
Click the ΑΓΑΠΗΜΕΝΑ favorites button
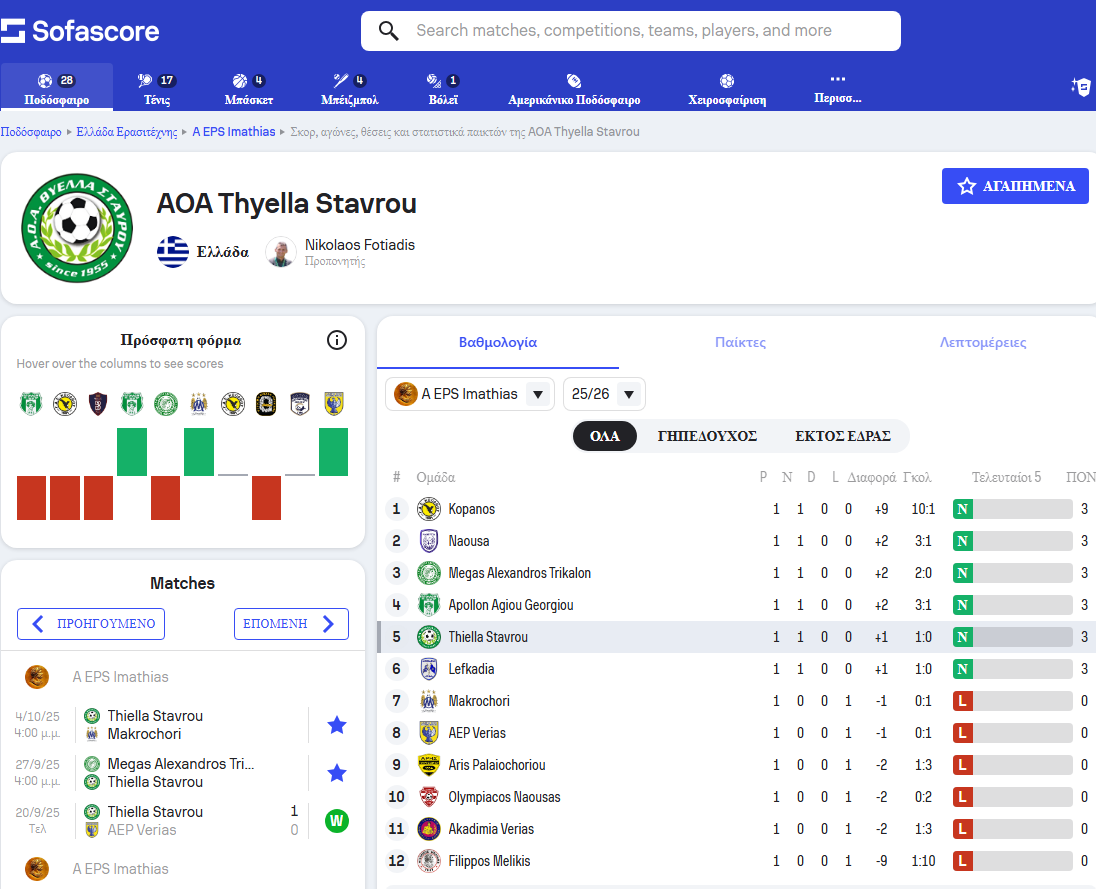tap(1015, 186)
